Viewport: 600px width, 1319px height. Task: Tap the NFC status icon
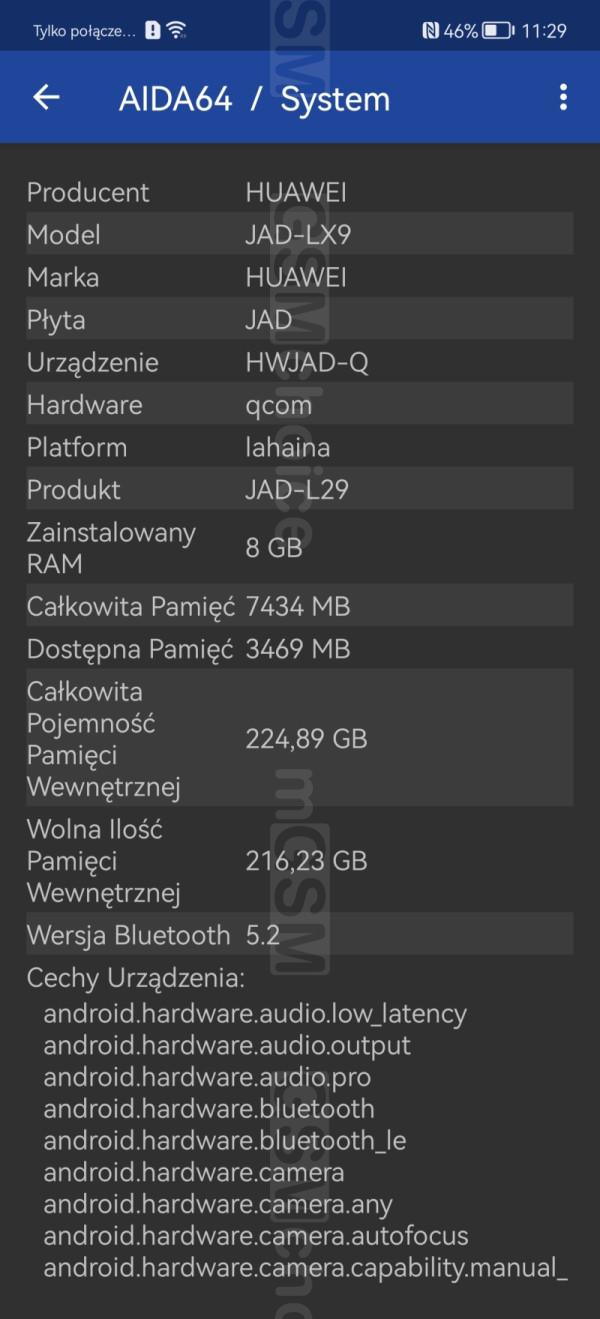[x=430, y=31]
